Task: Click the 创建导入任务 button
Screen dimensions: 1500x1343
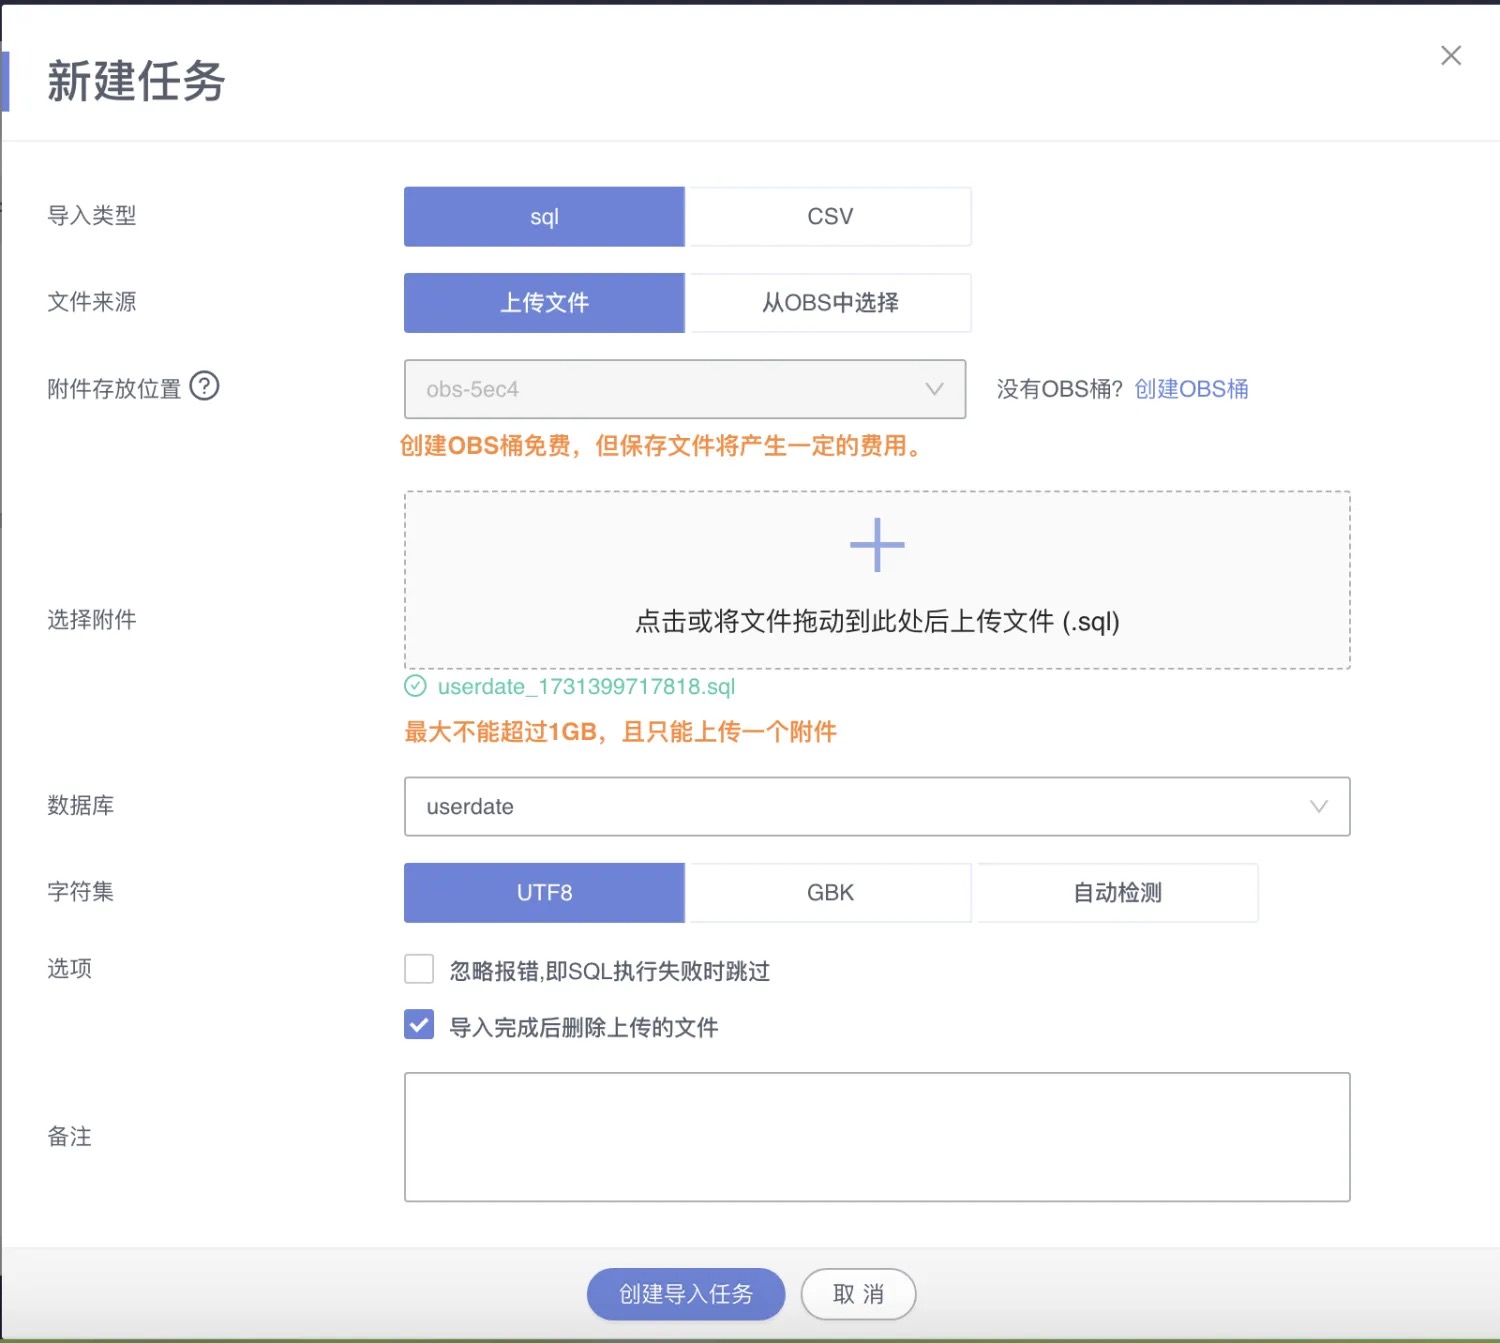Action: (x=685, y=1294)
